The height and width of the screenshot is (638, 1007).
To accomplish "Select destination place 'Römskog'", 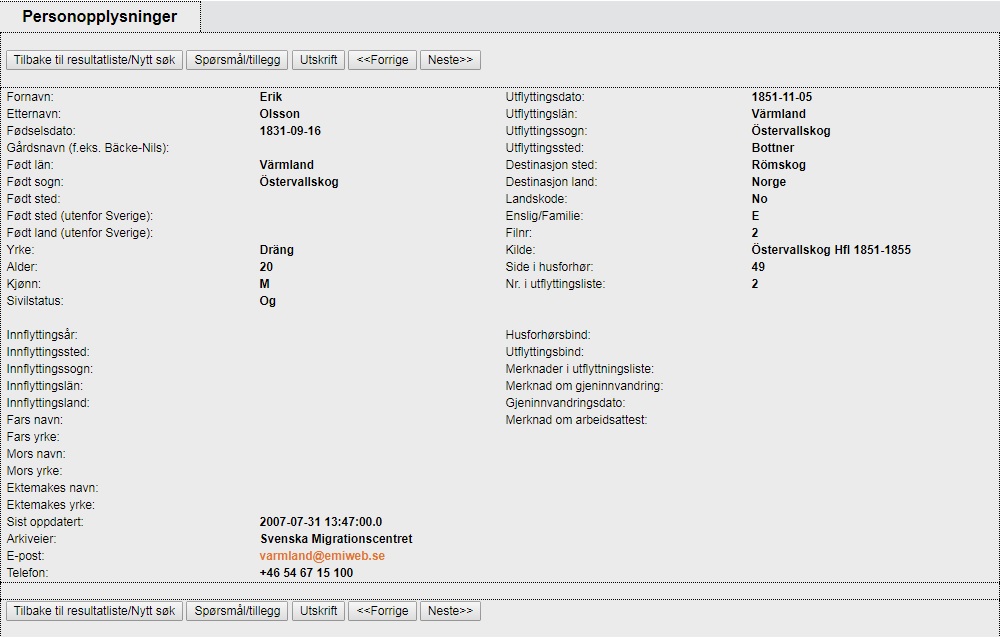I will pos(778,165).
